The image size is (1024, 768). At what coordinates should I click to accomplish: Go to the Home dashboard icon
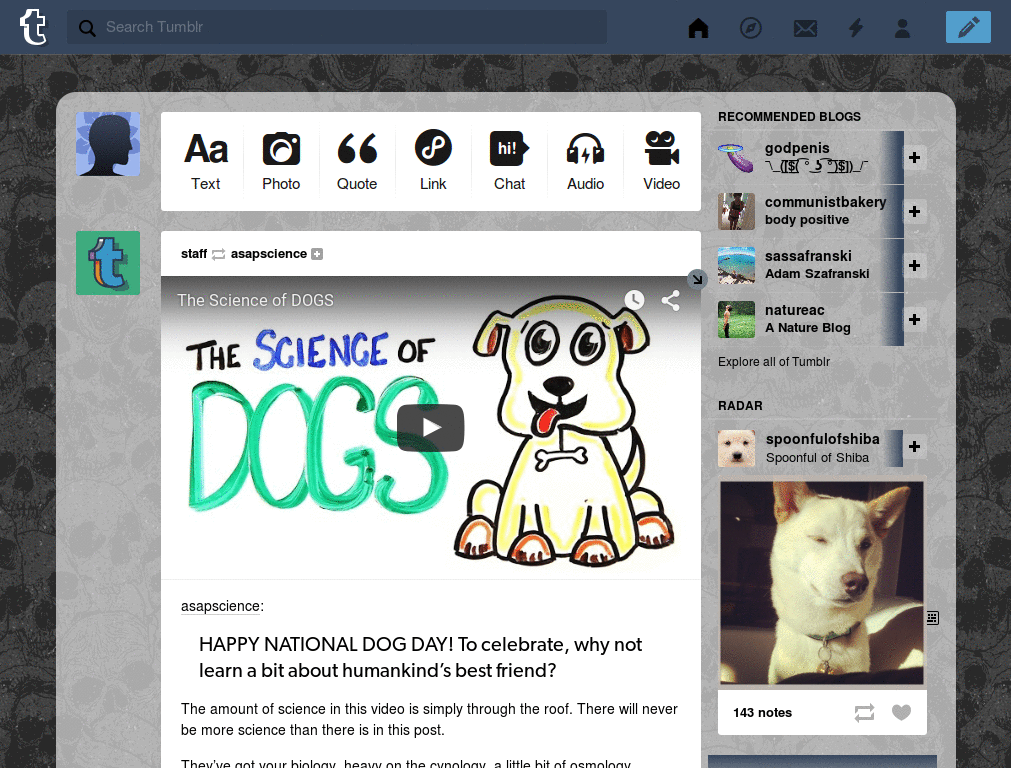[698, 27]
